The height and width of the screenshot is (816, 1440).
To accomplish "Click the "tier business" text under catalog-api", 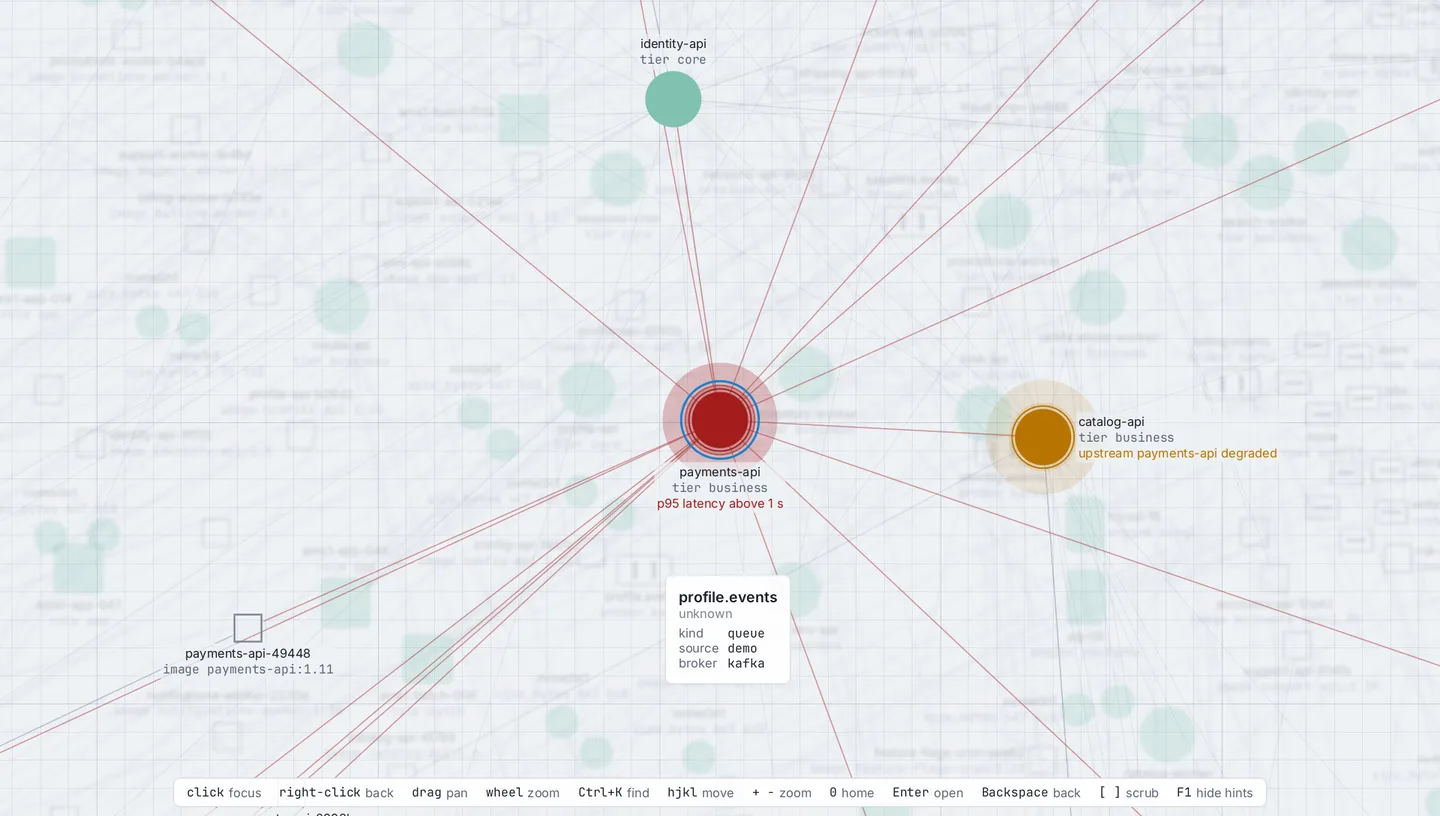I will click(x=1126, y=438).
